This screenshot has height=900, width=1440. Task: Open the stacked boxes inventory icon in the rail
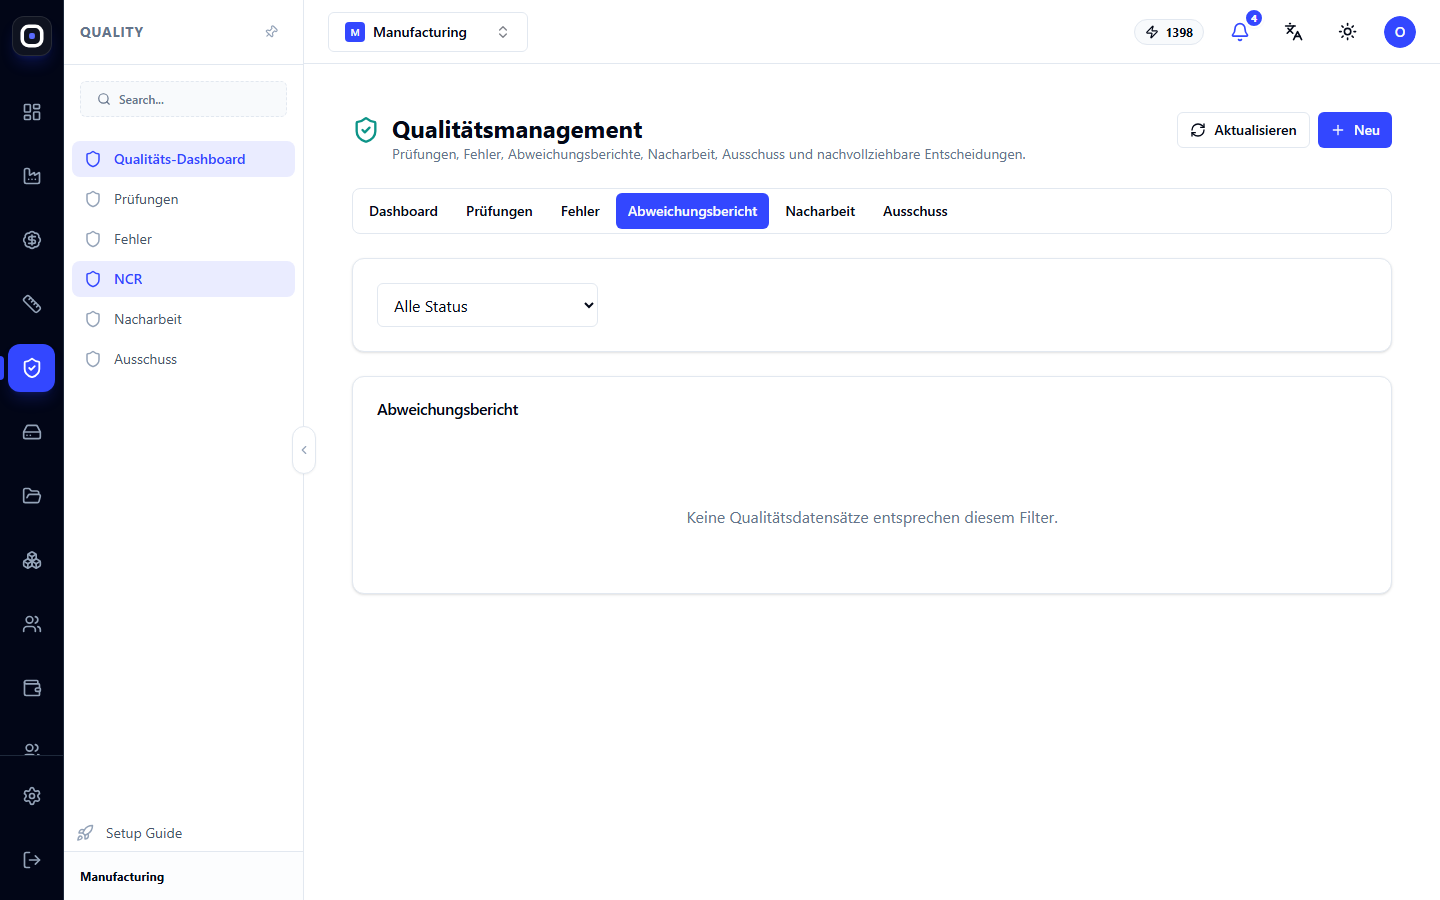(x=32, y=560)
